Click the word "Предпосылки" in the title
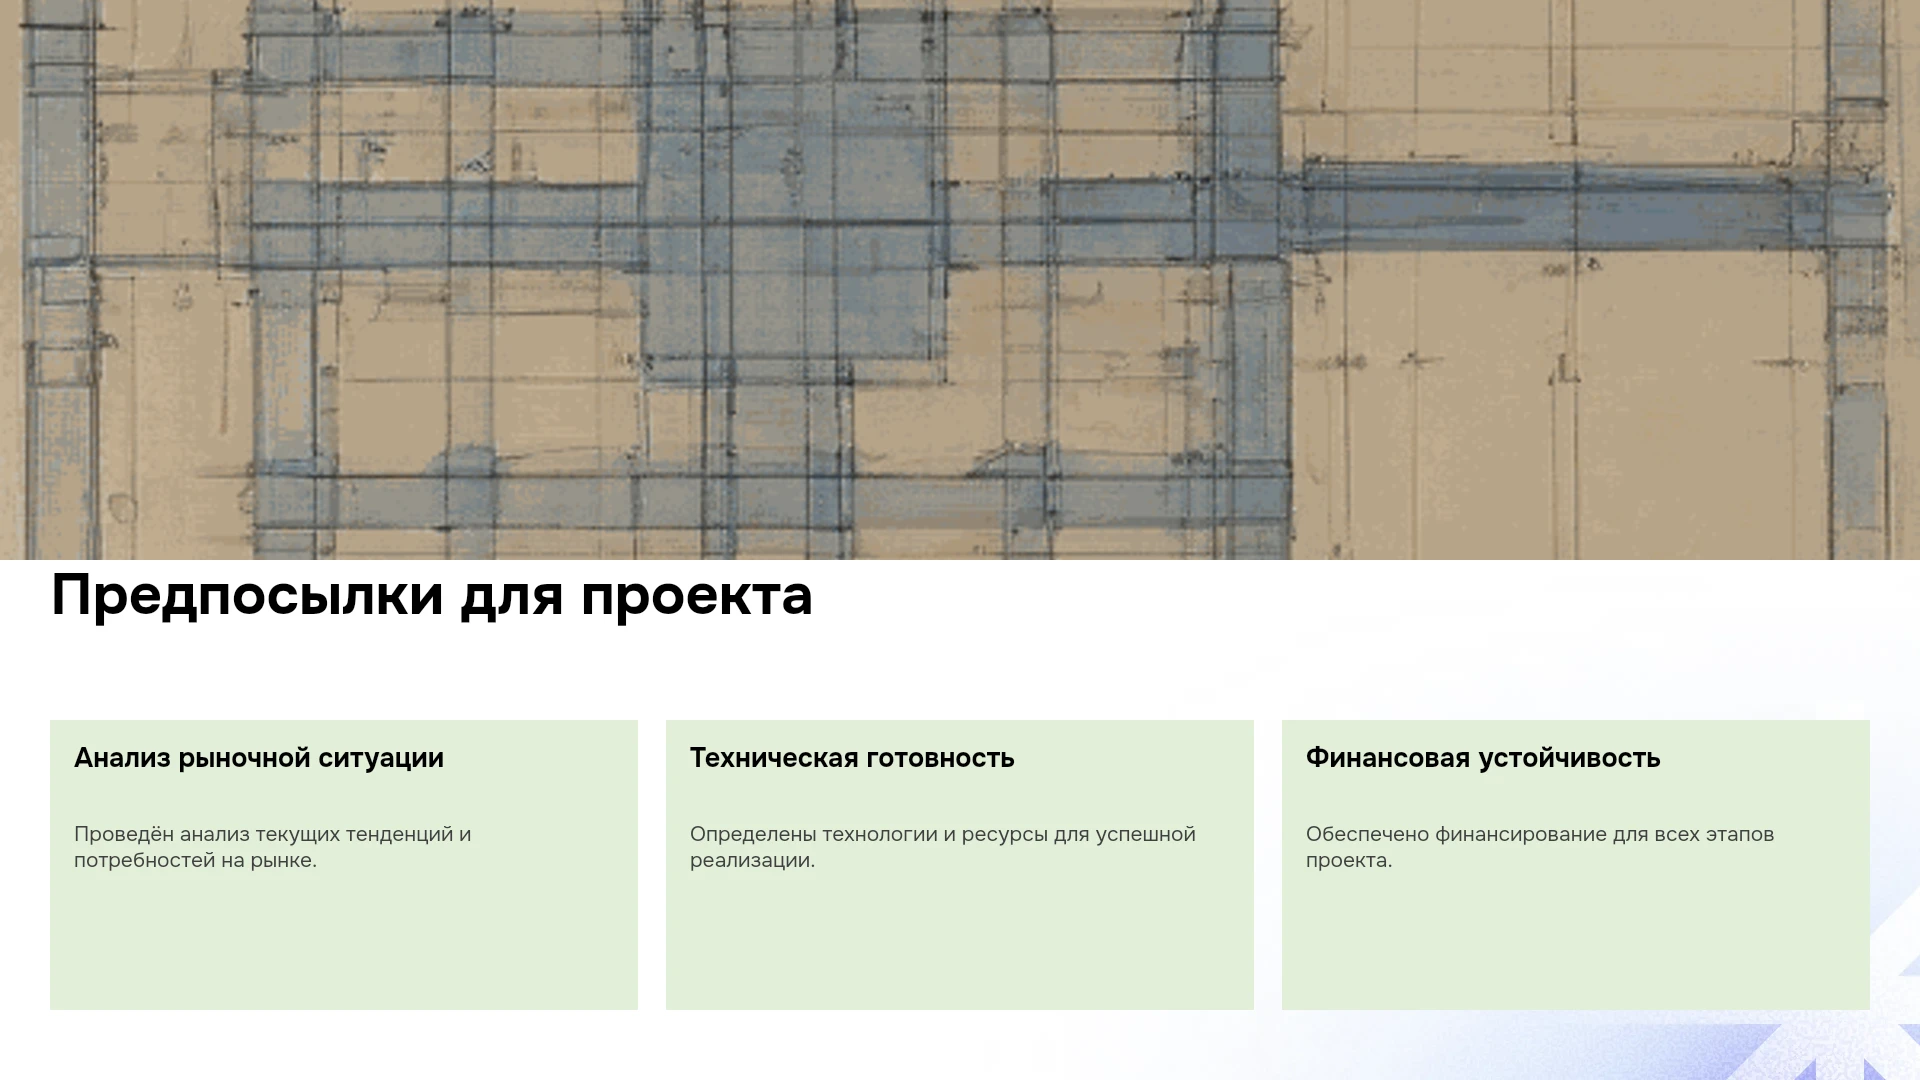The height and width of the screenshot is (1080, 1920). (247, 596)
